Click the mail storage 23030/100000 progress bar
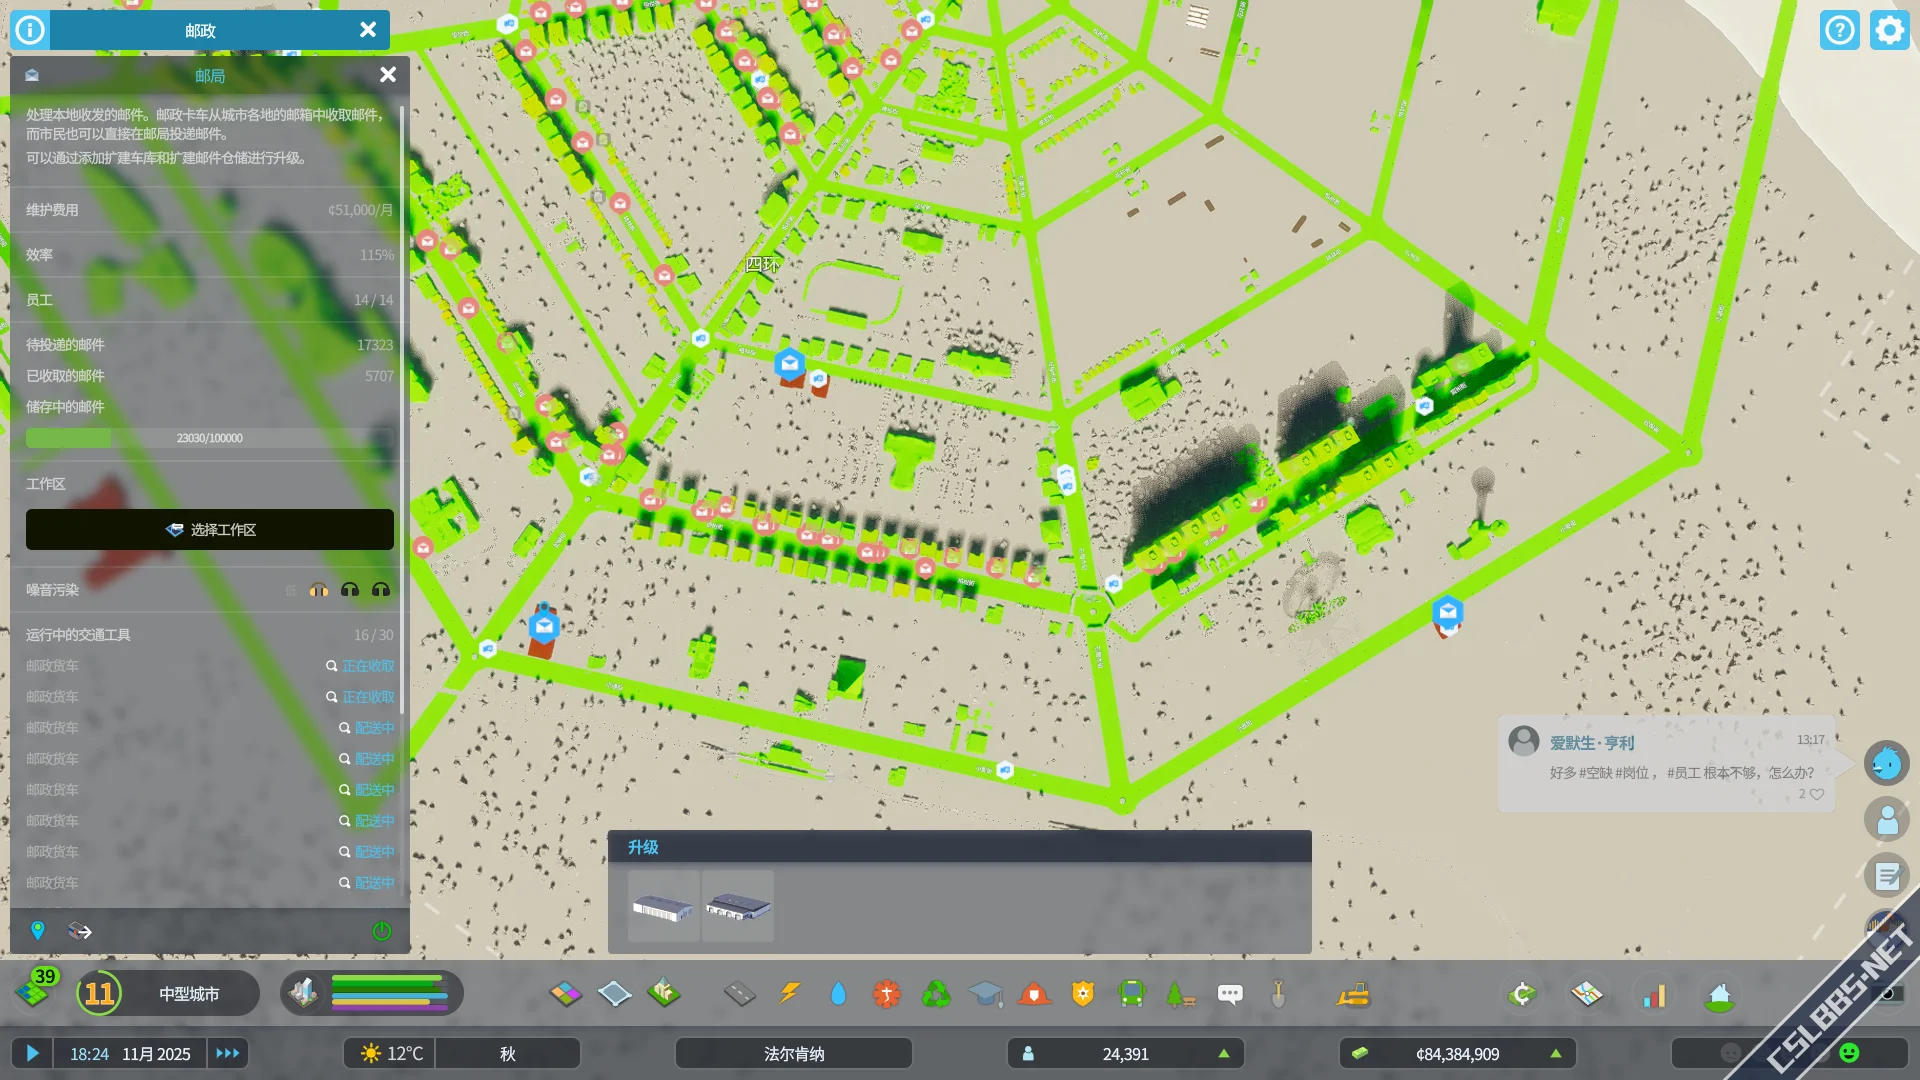The image size is (1920, 1080). (210, 438)
